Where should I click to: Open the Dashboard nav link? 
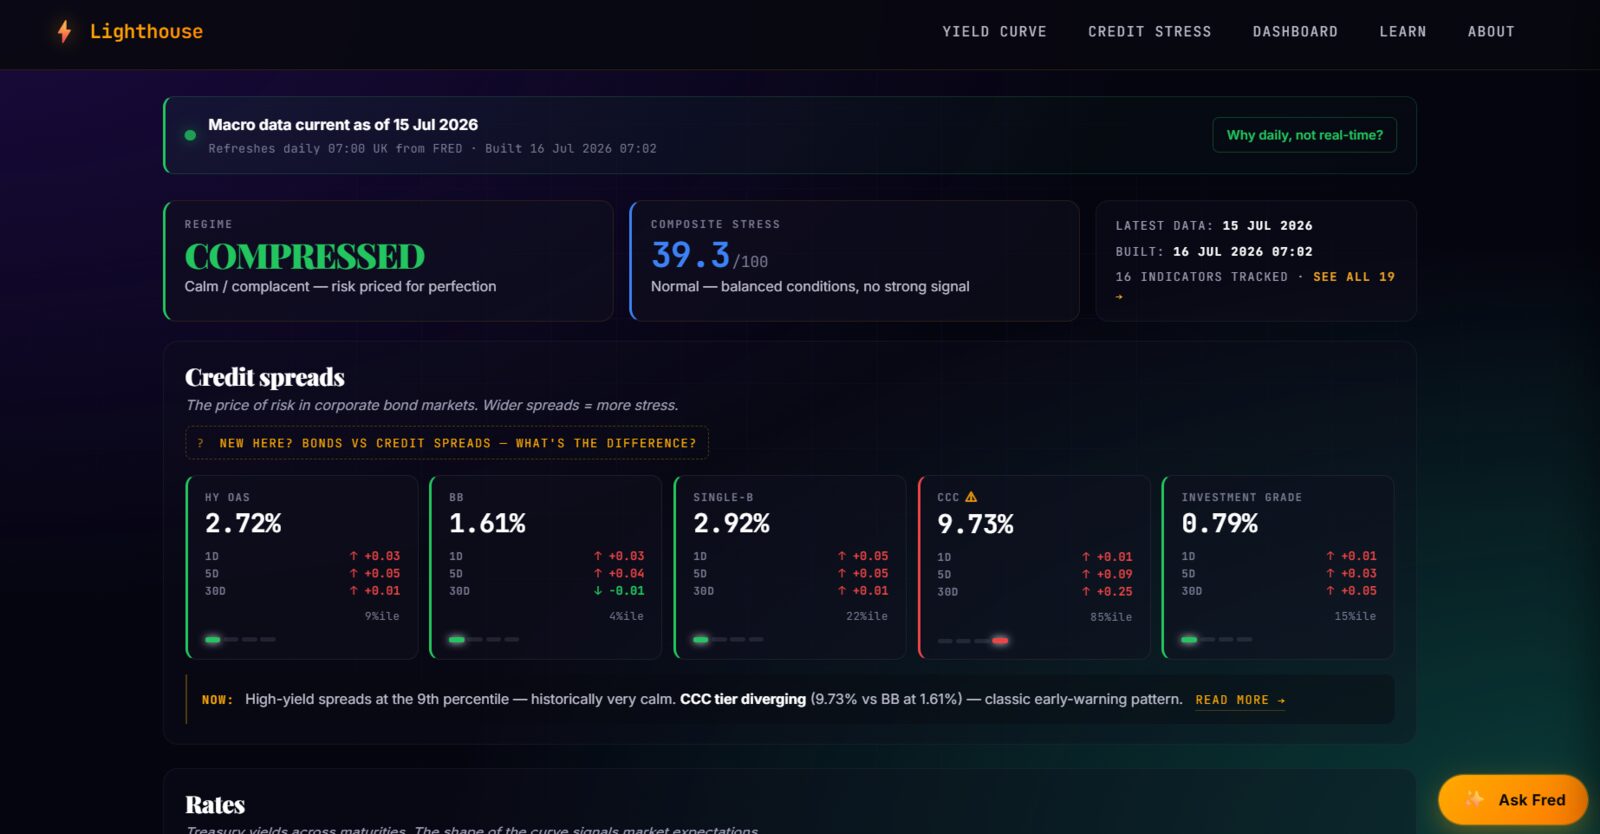coord(1295,32)
